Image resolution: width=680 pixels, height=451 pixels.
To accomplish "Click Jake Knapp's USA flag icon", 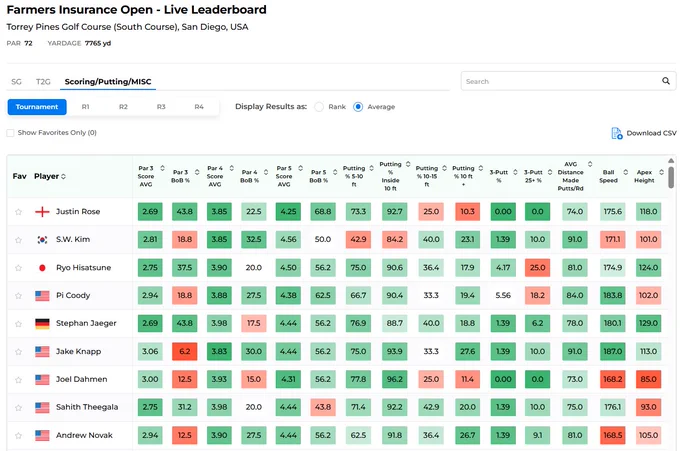I will [x=42, y=351].
